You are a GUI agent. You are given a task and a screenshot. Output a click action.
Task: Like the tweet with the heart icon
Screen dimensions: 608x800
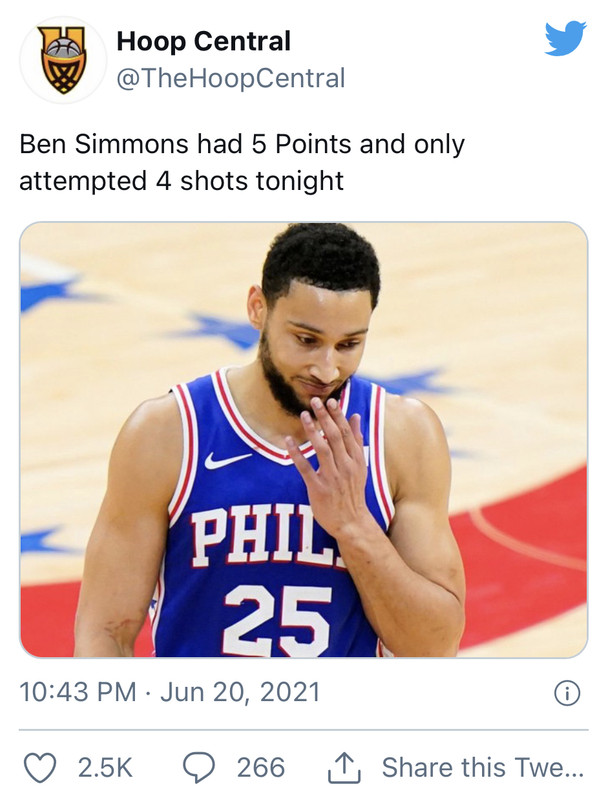pyautogui.click(x=40, y=767)
